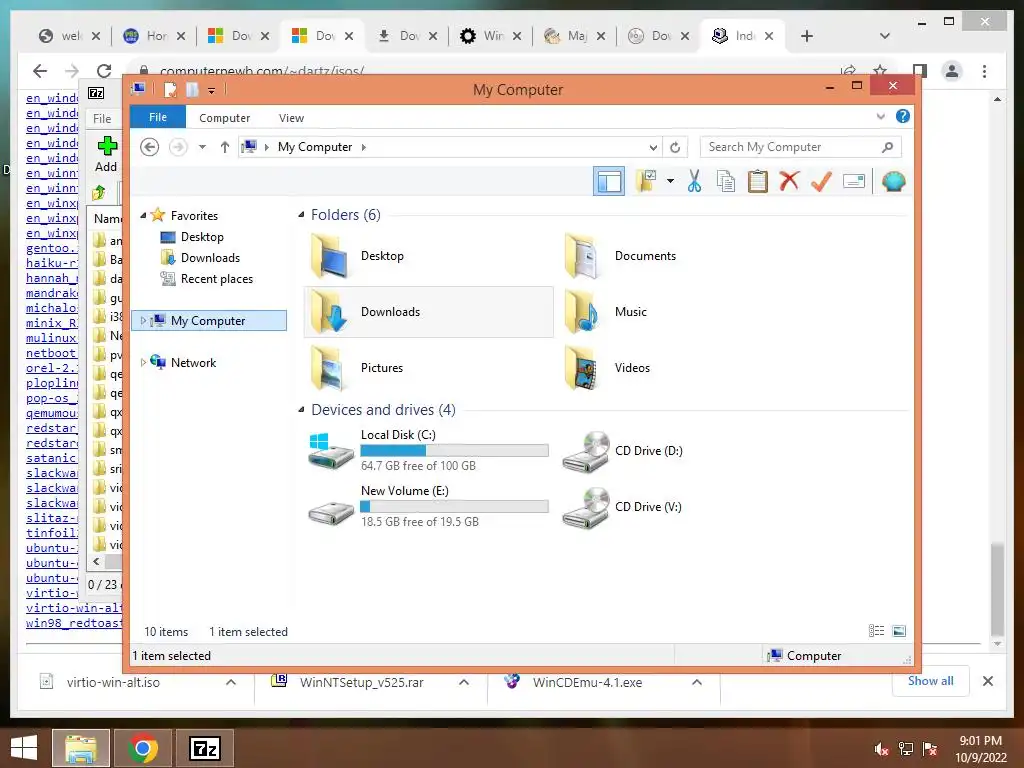Collapse the Devices and drives group

coord(301,409)
